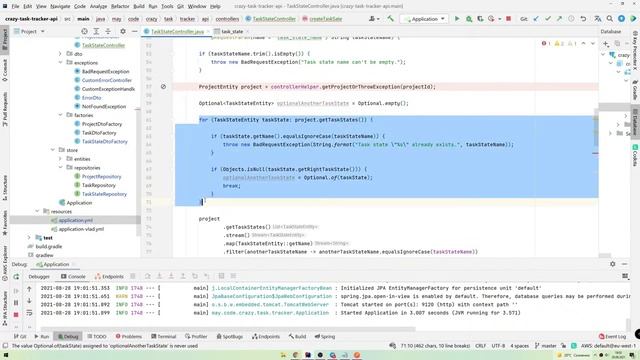Open the Navigate menu

(60, 6)
